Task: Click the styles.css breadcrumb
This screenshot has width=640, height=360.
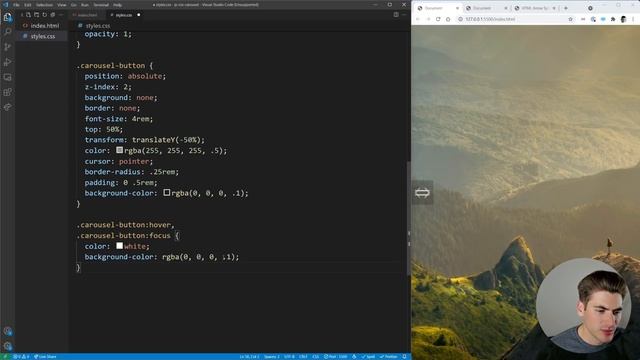Action: 97,25
